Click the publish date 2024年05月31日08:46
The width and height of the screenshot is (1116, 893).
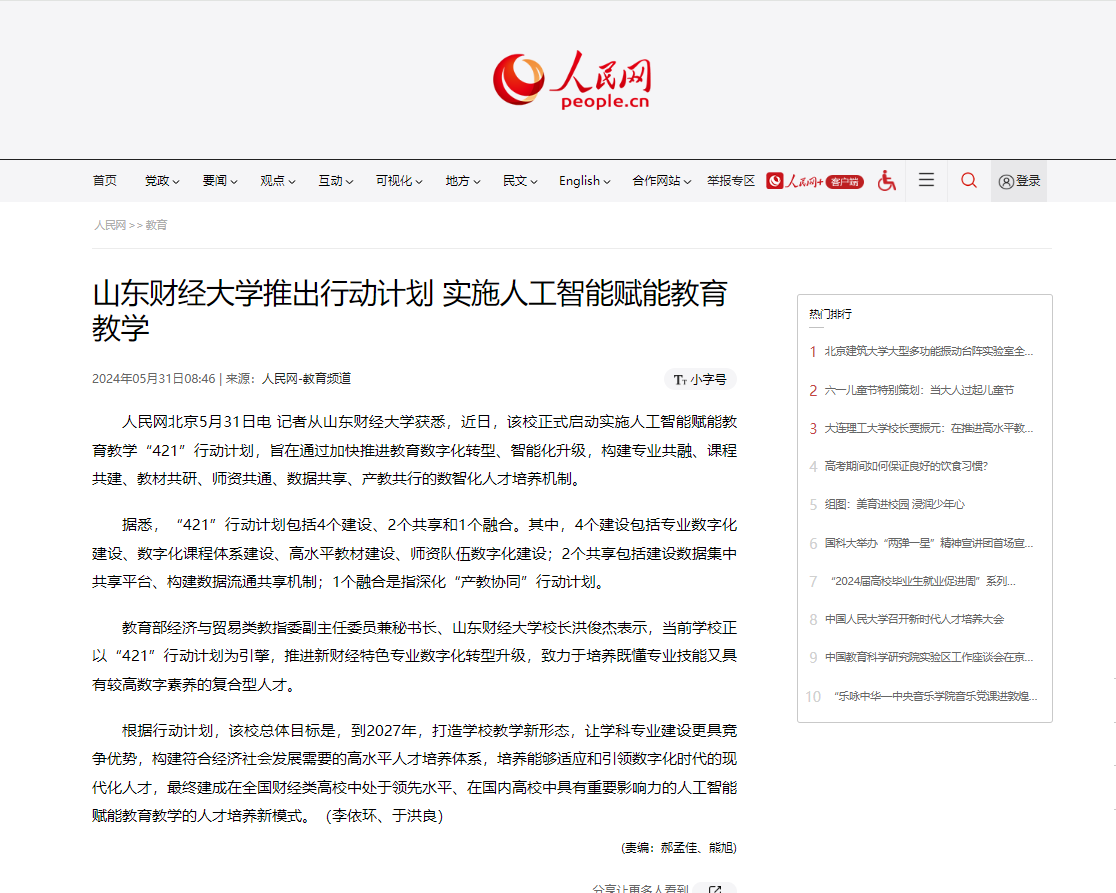[153, 379]
